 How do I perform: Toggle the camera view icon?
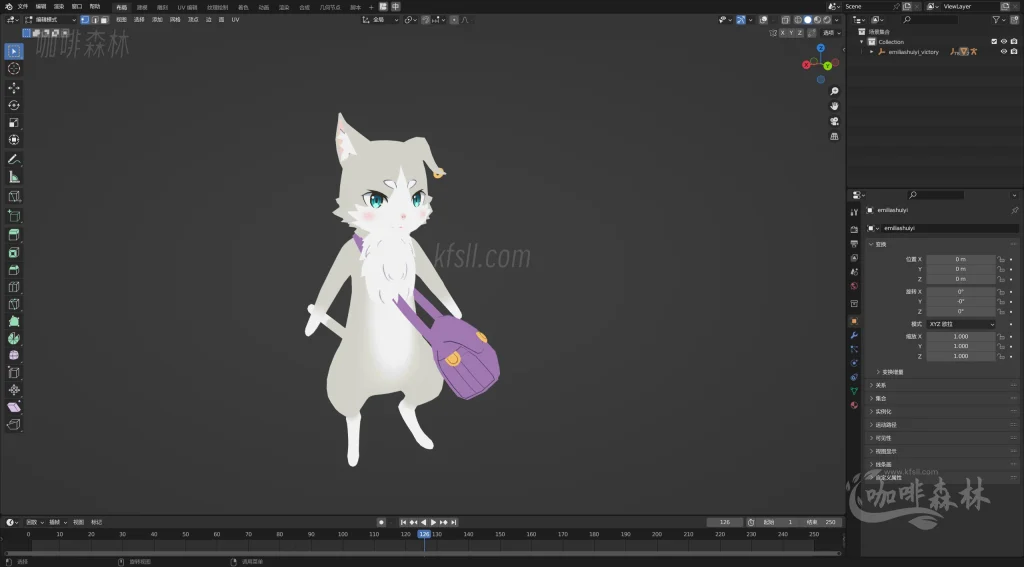coord(834,121)
